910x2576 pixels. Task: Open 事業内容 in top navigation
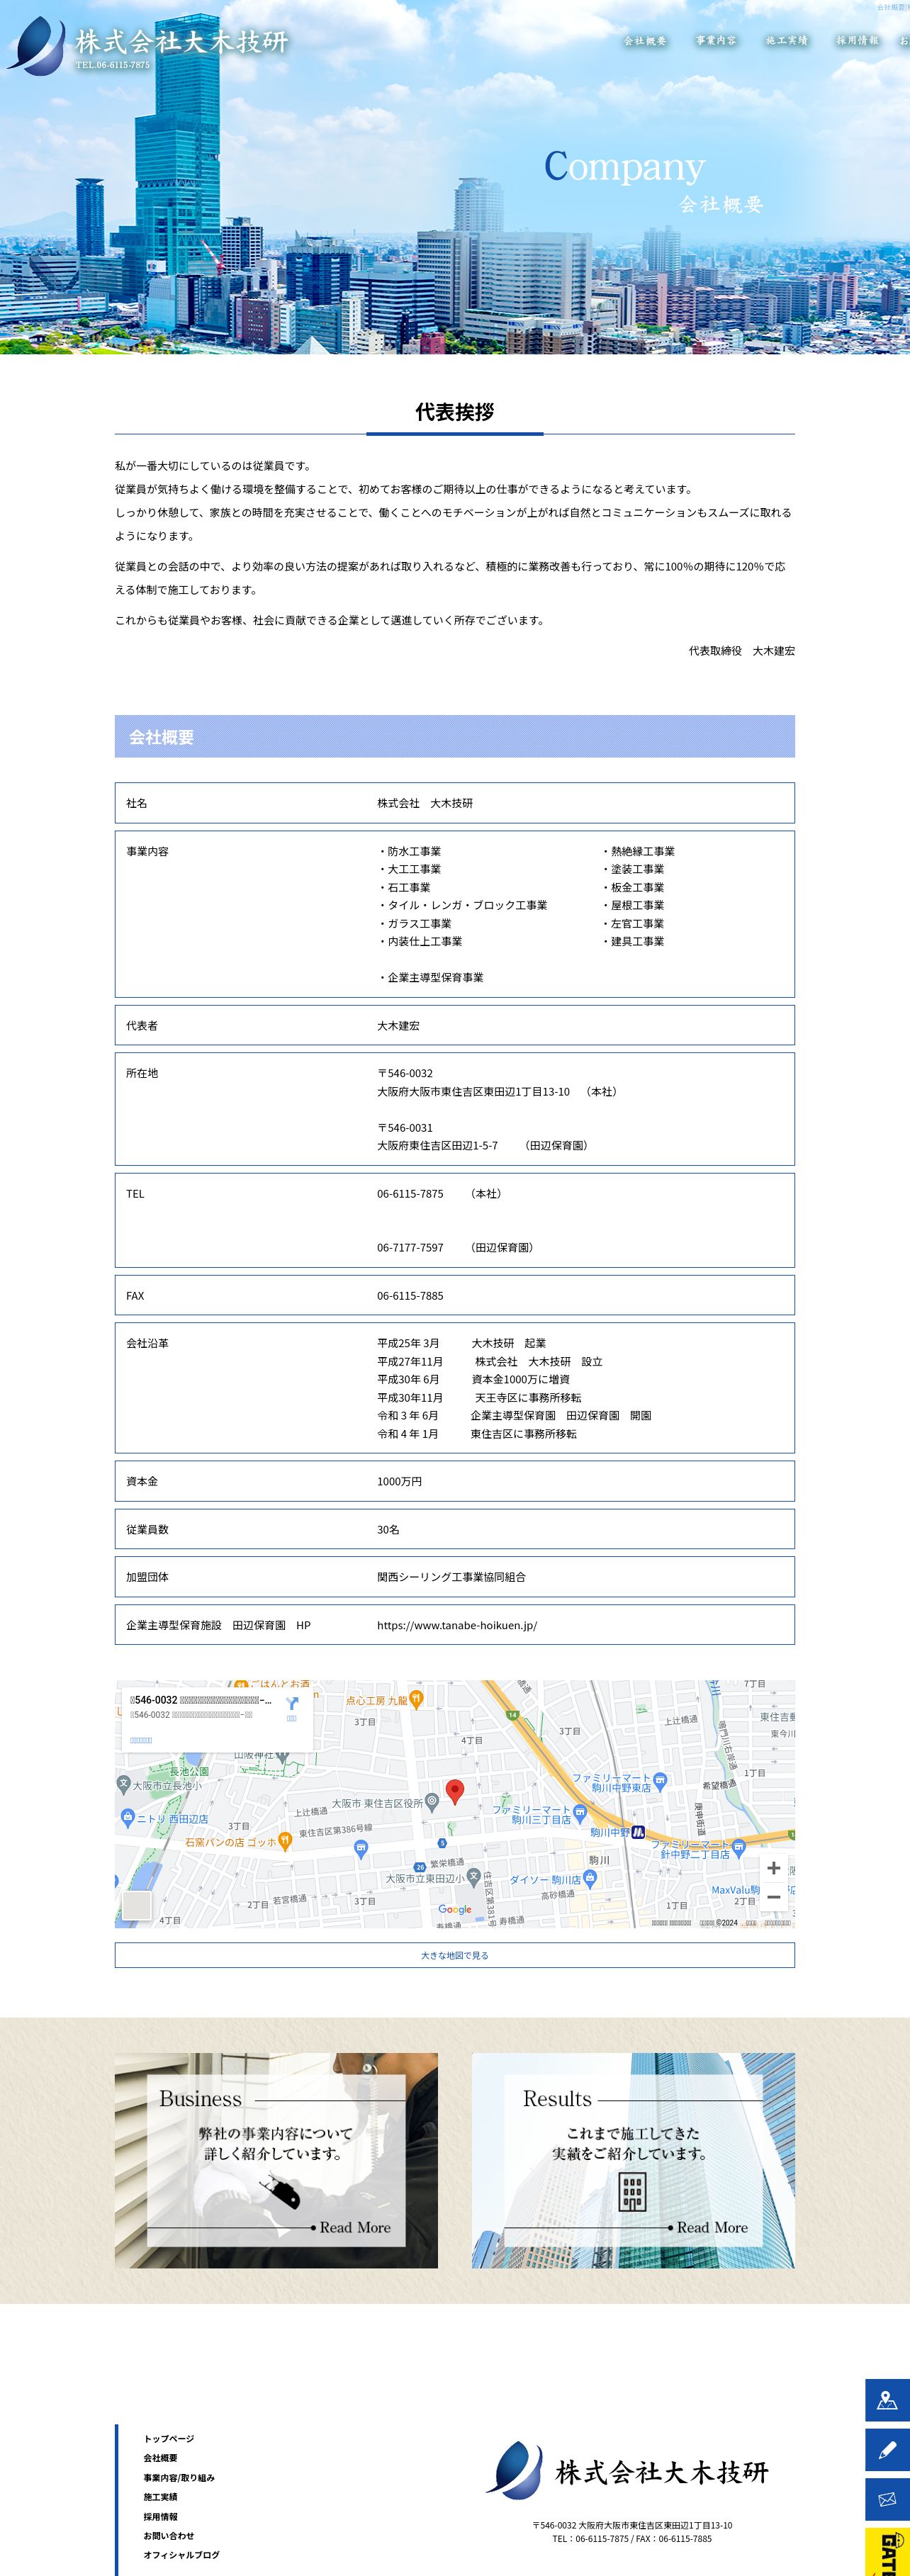716,41
